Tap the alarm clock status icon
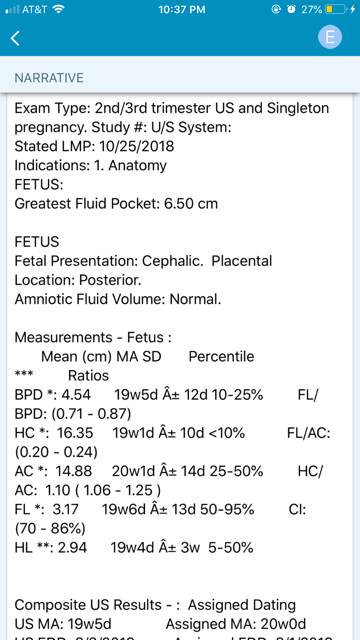The width and height of the screenshot is (360, 640). pos(291,9)
